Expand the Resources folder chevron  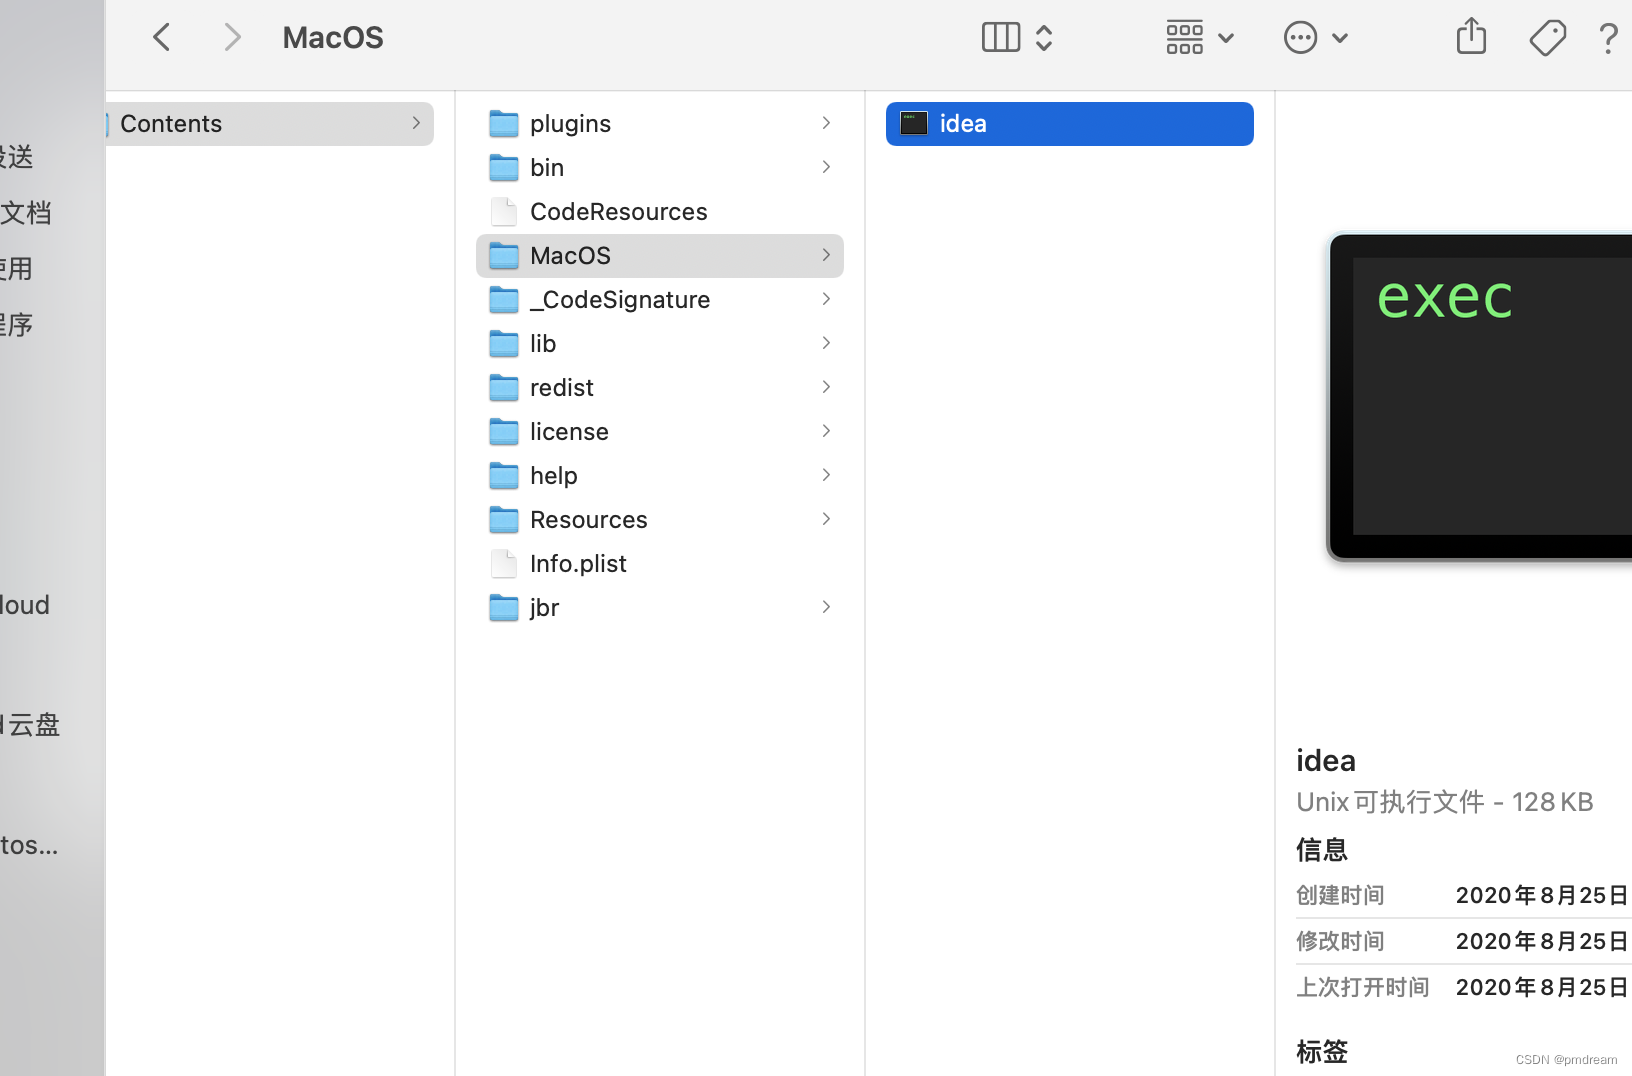(826, 519)
